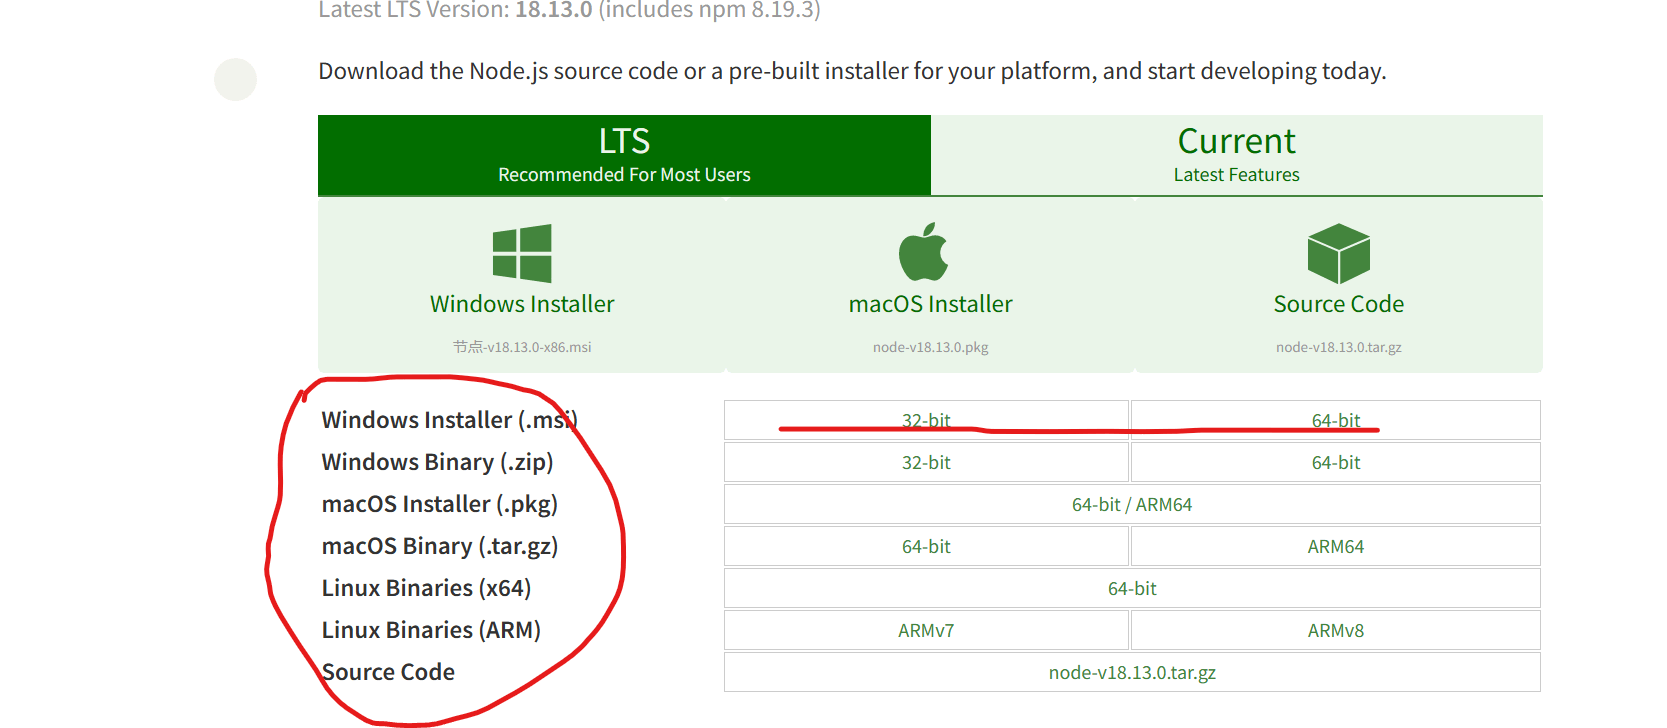Viewport: 1667px width, 728px height.
Task: Download the macOS Binary 64-bit tarball
Action: (x=926, y=546)
